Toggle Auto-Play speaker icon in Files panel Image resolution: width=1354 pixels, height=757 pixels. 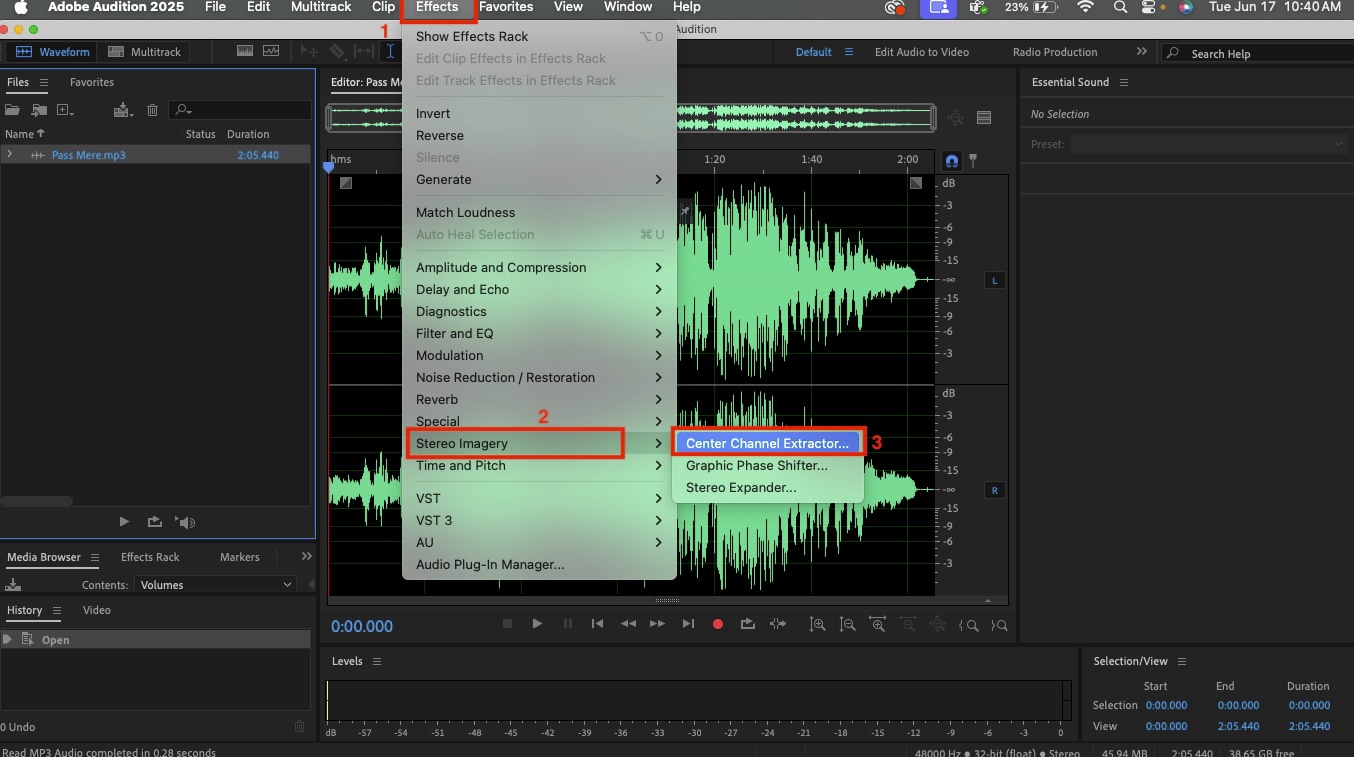(x=185, y=521)
